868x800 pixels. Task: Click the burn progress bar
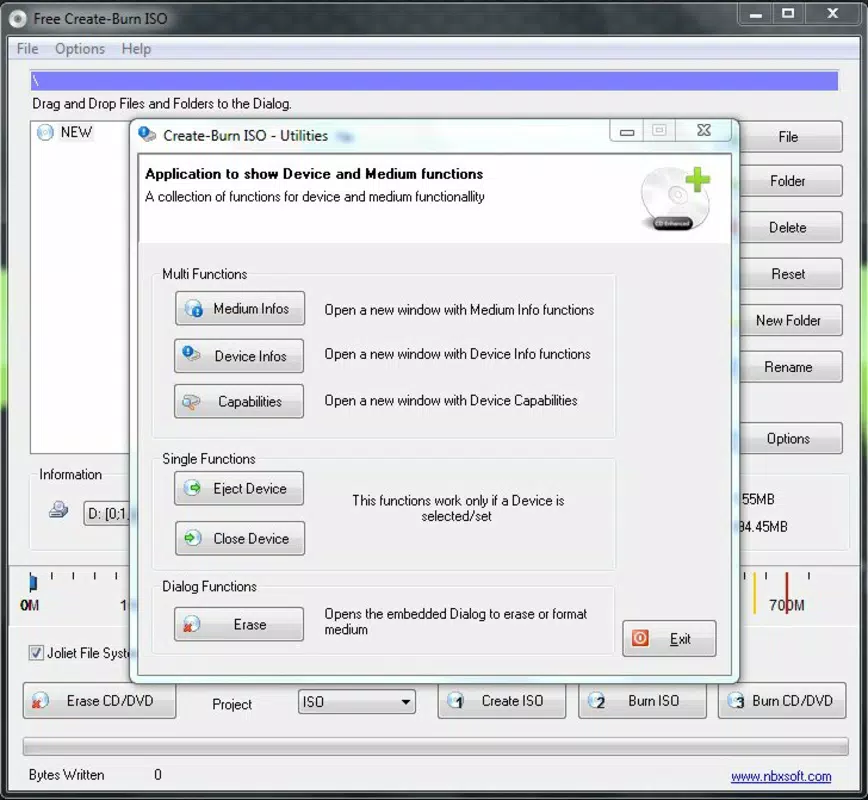(x=435, y=746)
